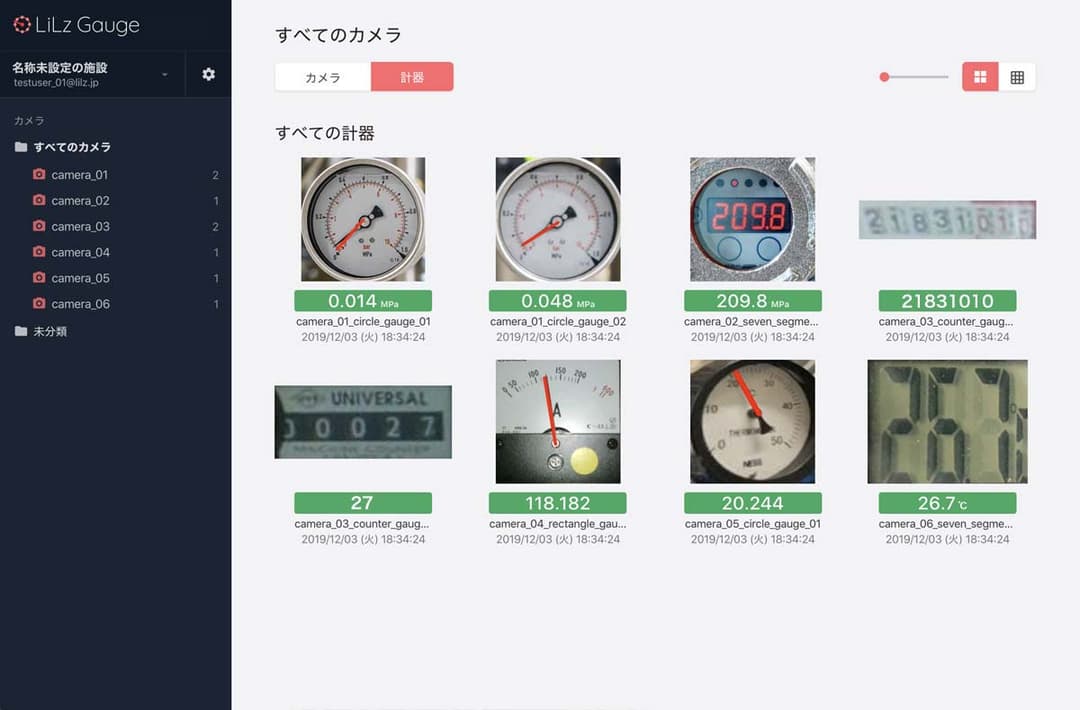This screenshot has height=710, width=1080.
Task: Click the camera_01 camera icon
Action: tap(39, 175)
